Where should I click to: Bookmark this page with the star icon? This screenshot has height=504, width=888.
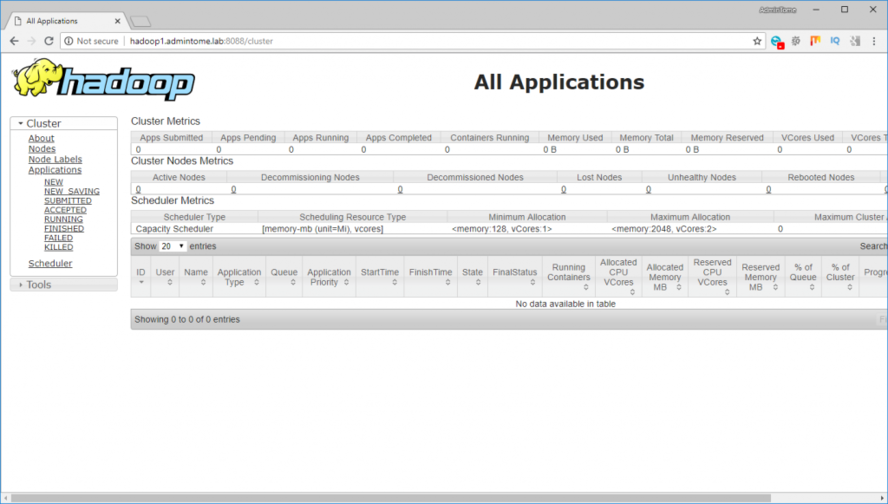(x=757, y=41)
